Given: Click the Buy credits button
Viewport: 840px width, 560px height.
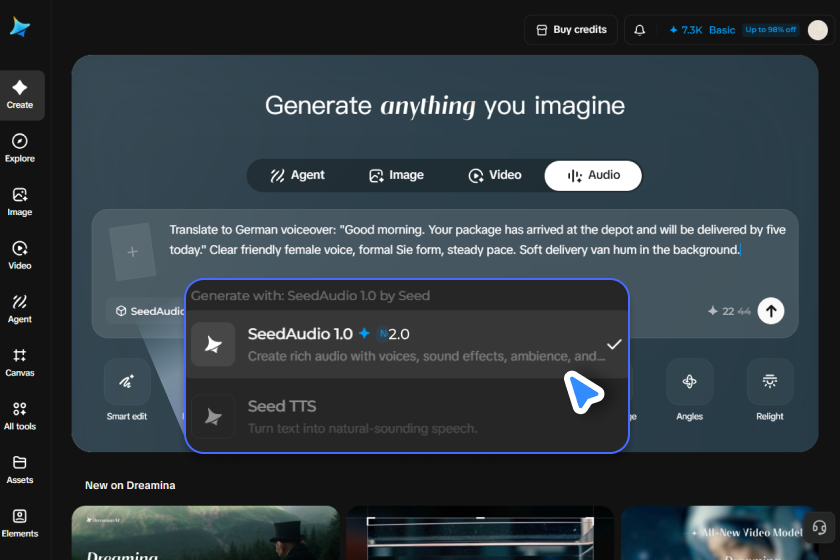Looking at the screenshot, I should [x=571, y=30].
